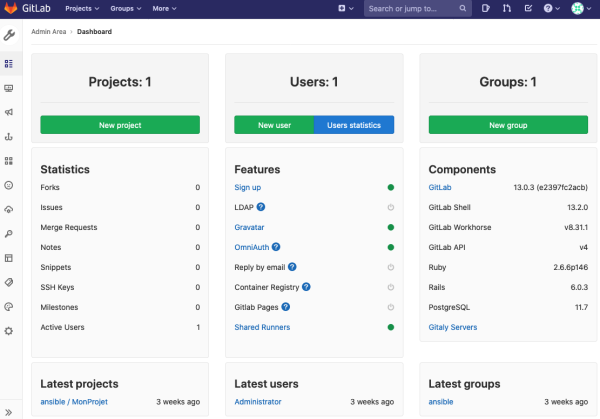Image resolution: width=600 pixels, height=419 pixels.
Task: Click the help icon beside LDAP
Action: pos(261,207)
